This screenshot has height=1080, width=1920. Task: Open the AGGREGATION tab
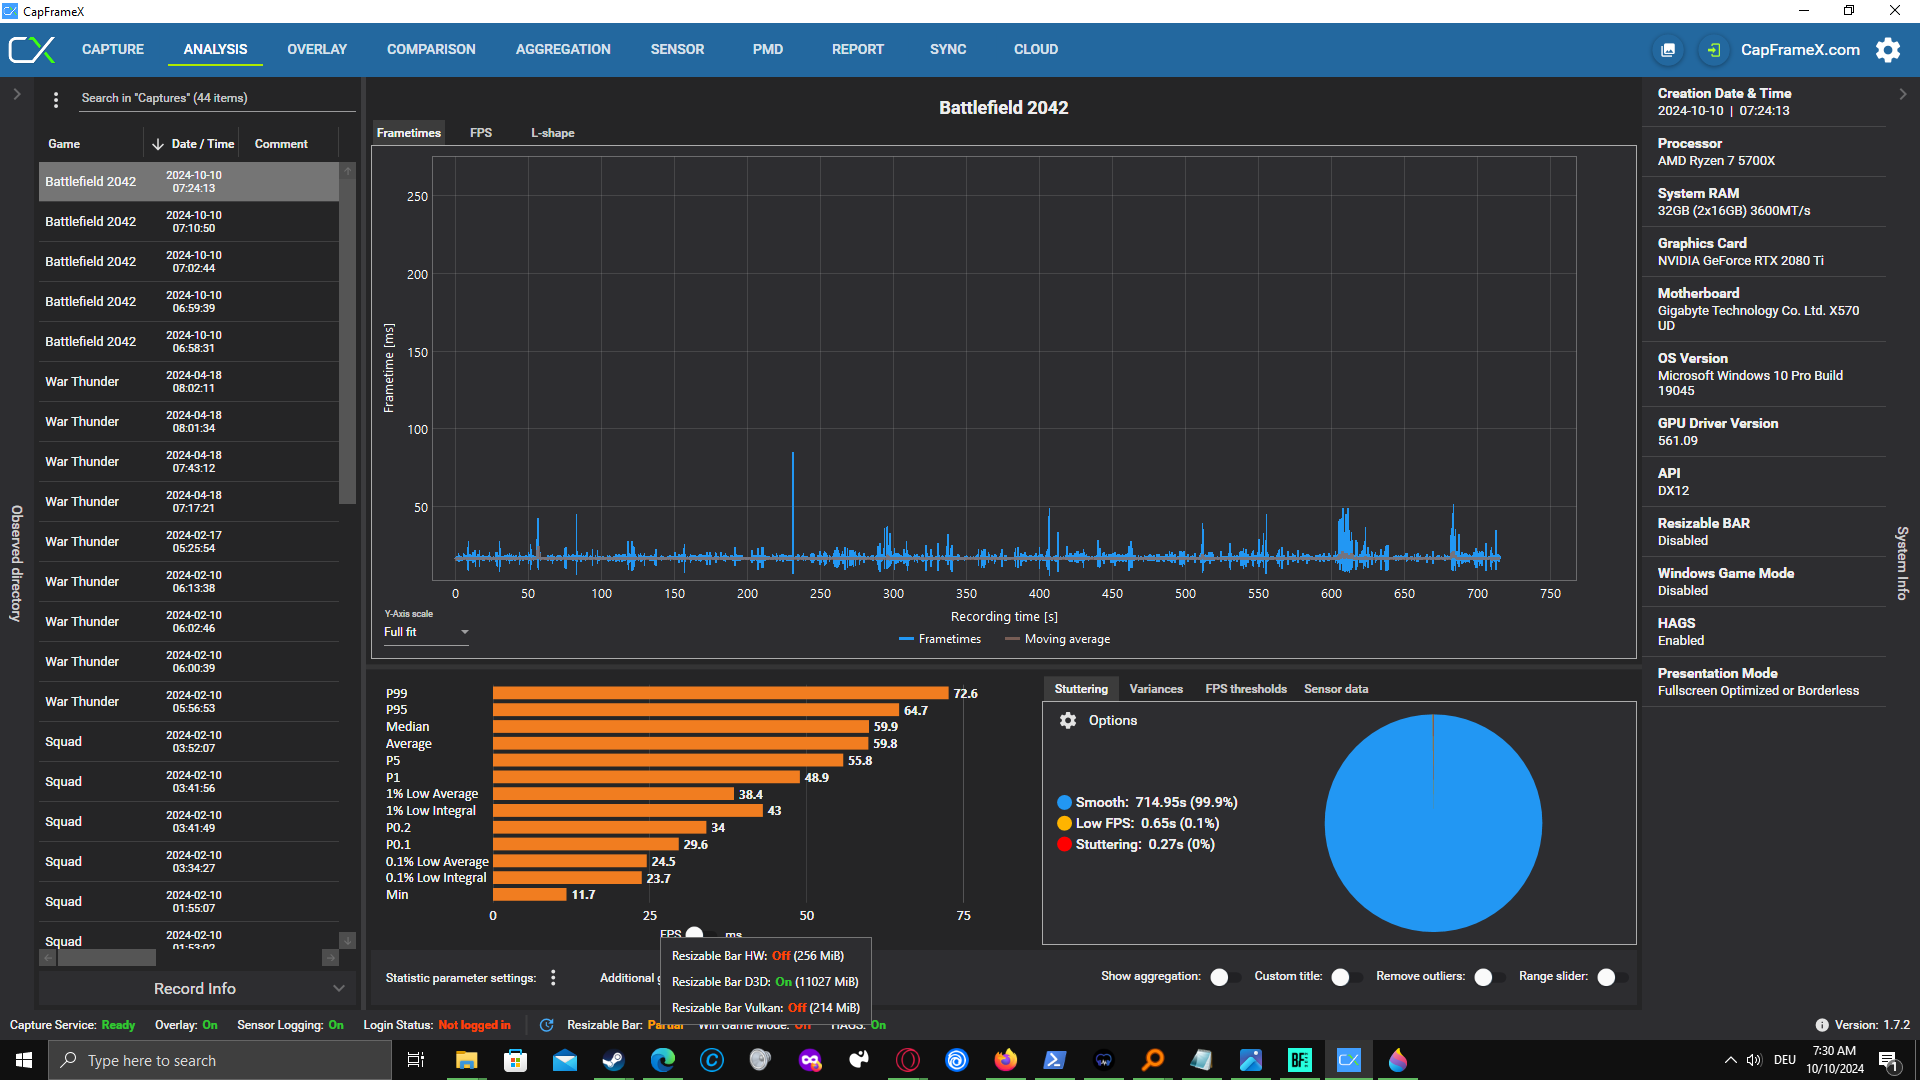[563, 49]
